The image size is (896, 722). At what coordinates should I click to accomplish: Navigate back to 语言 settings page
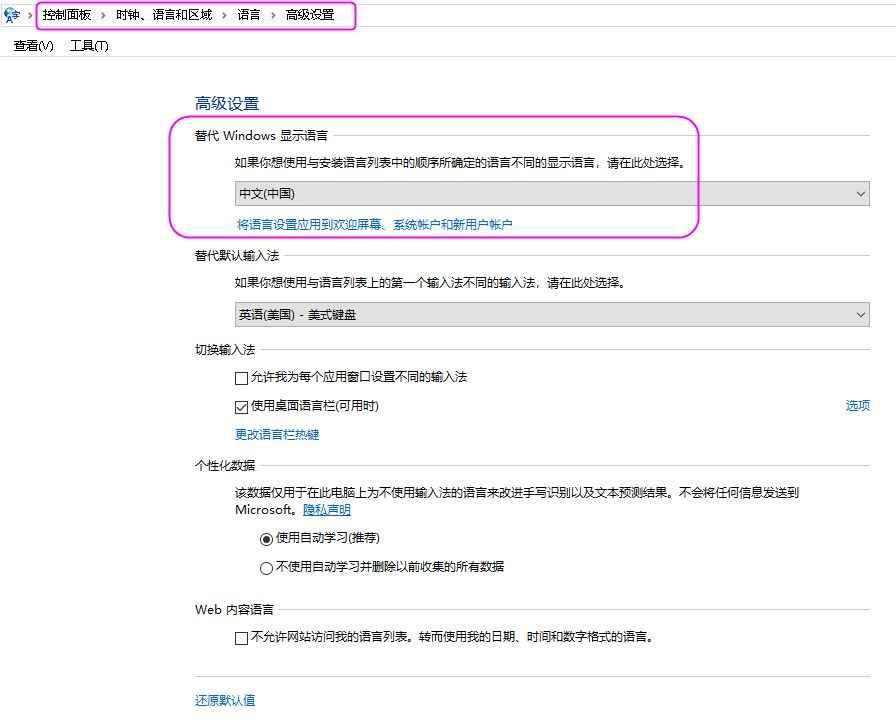click(249, 15)
